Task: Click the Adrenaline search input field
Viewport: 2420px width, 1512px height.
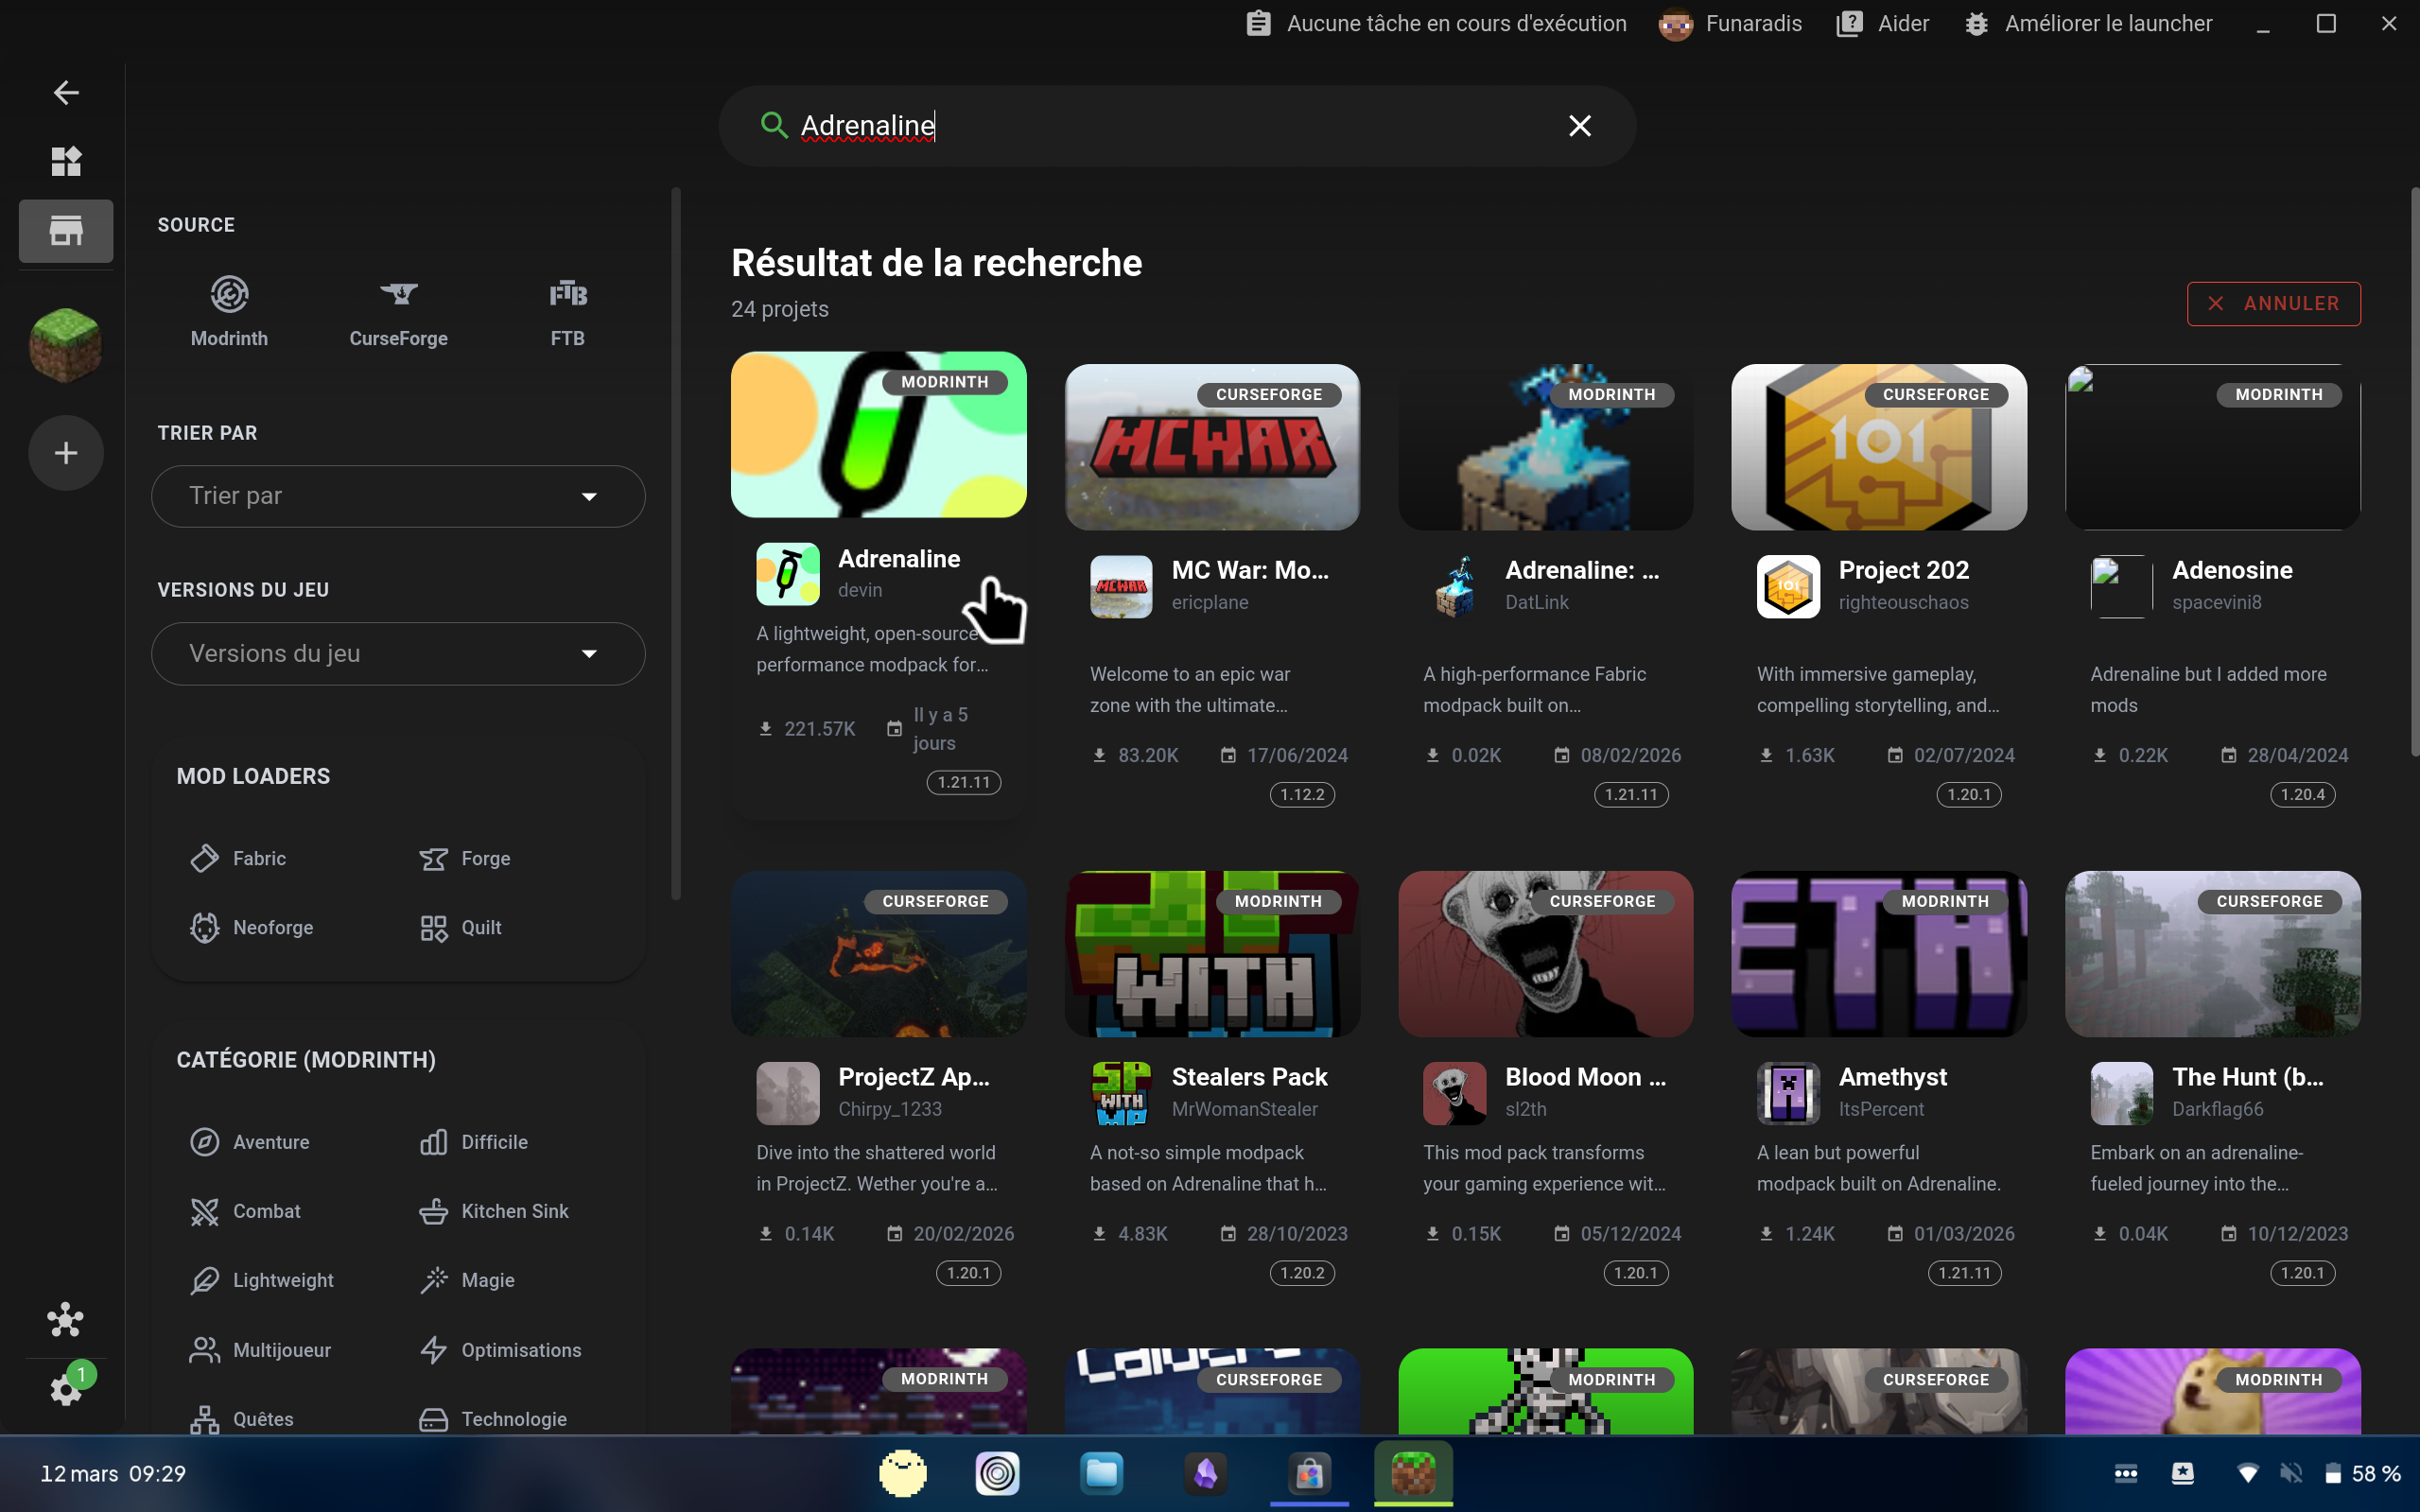Action: pyautogui.click(x=1177, y=126)
